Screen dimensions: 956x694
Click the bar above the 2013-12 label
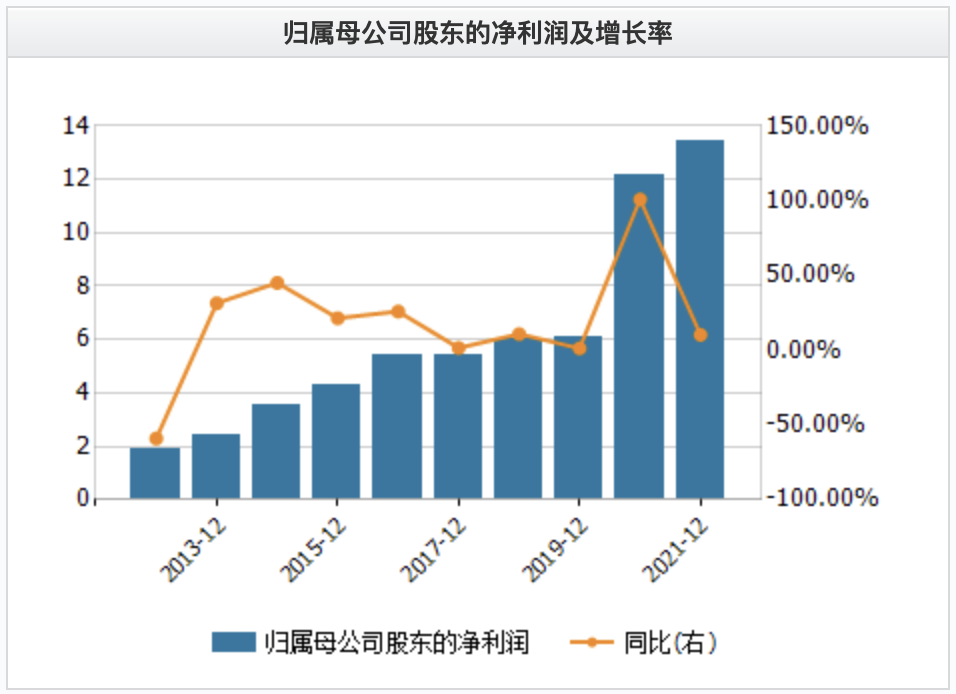216,466
